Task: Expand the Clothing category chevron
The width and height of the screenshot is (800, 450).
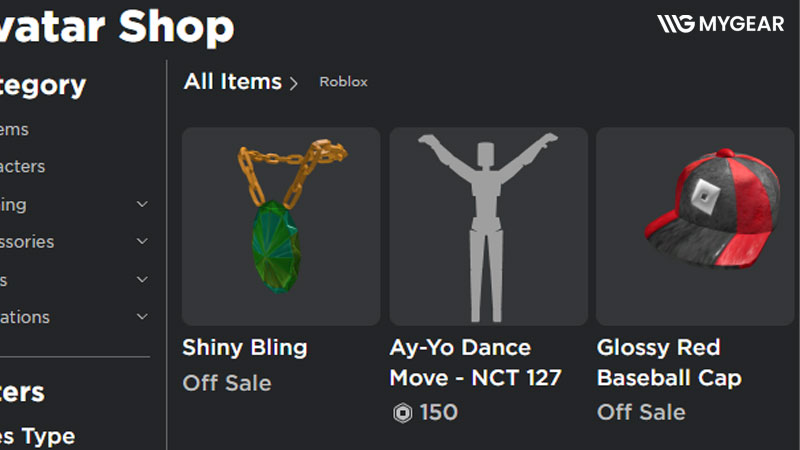Action: (x=142, y=204)
